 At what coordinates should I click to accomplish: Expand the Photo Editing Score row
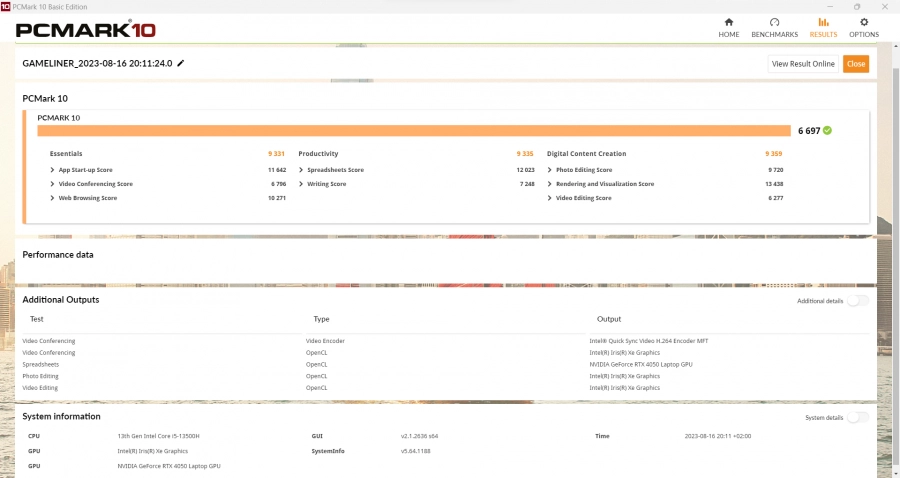[x=549, y=170]
